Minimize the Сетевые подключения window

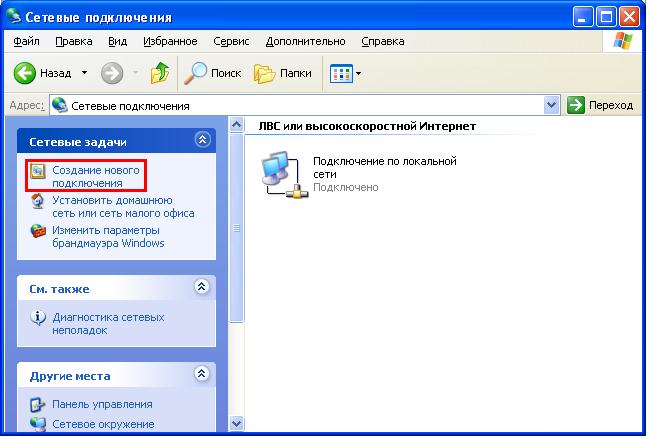coord(582,17)
